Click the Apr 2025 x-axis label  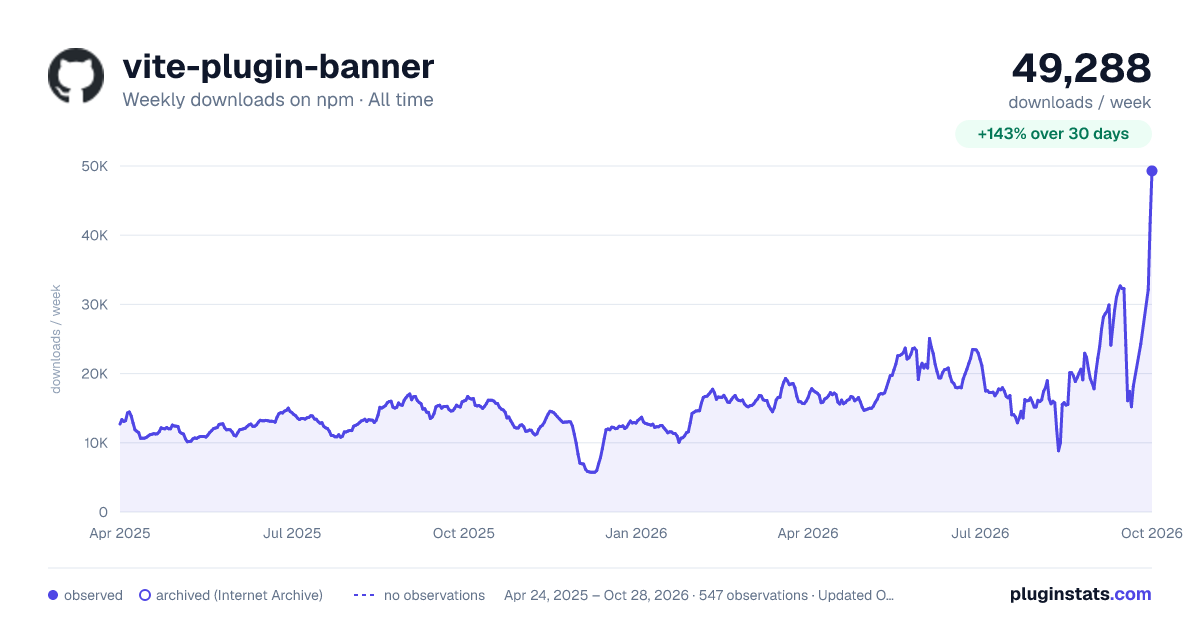[120, 533]
